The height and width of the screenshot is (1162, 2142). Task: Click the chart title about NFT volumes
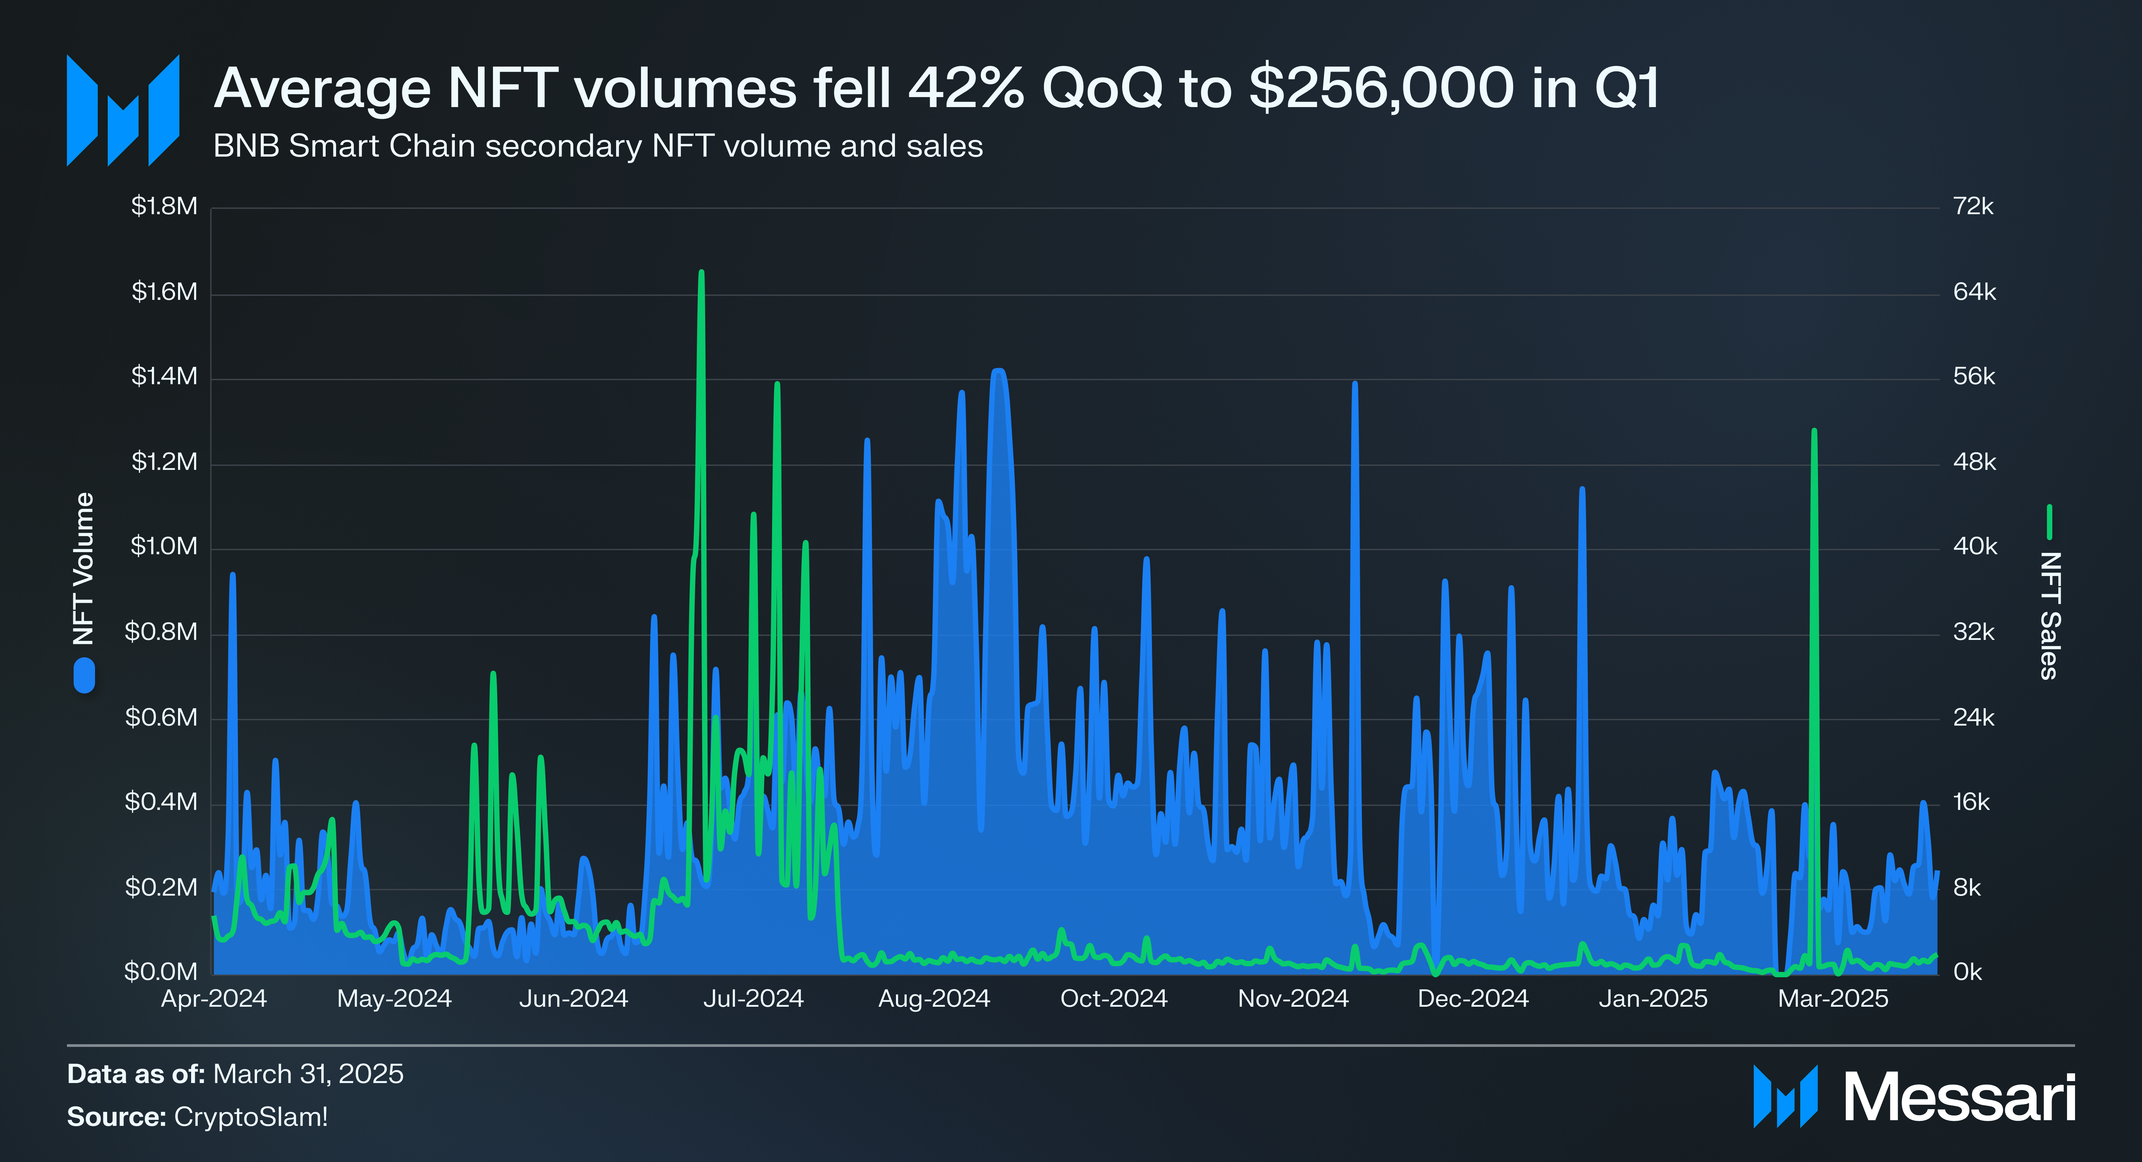(936, 88)
